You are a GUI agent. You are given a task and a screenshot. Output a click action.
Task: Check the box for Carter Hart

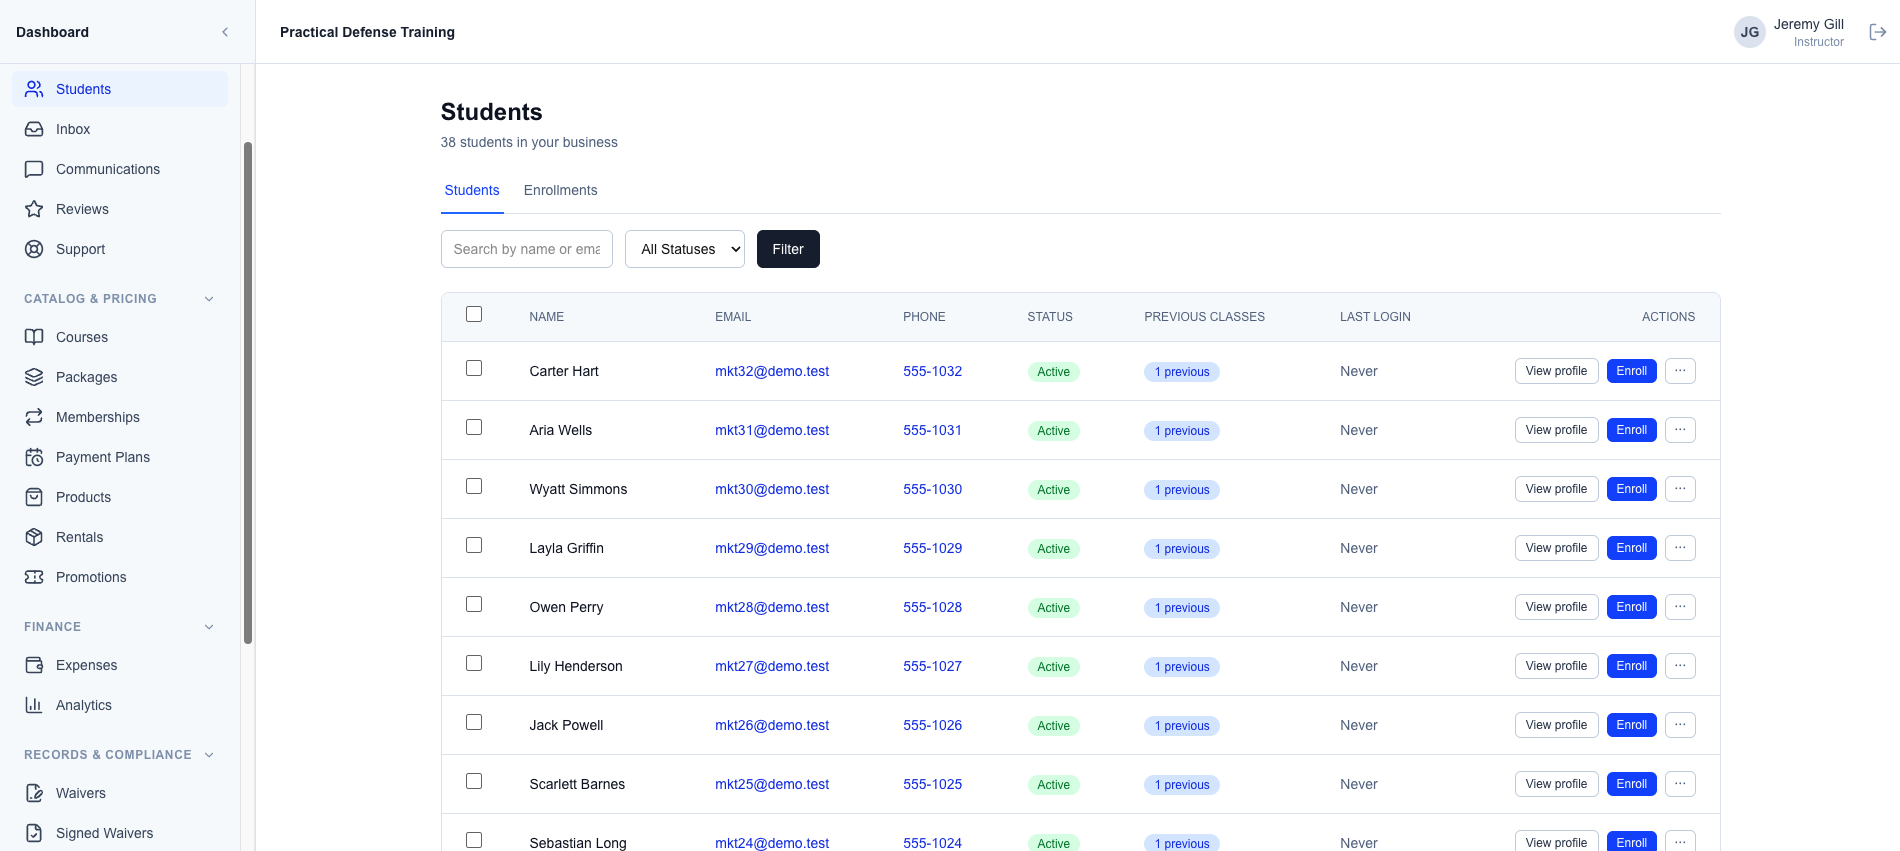[x=474, y=368]
